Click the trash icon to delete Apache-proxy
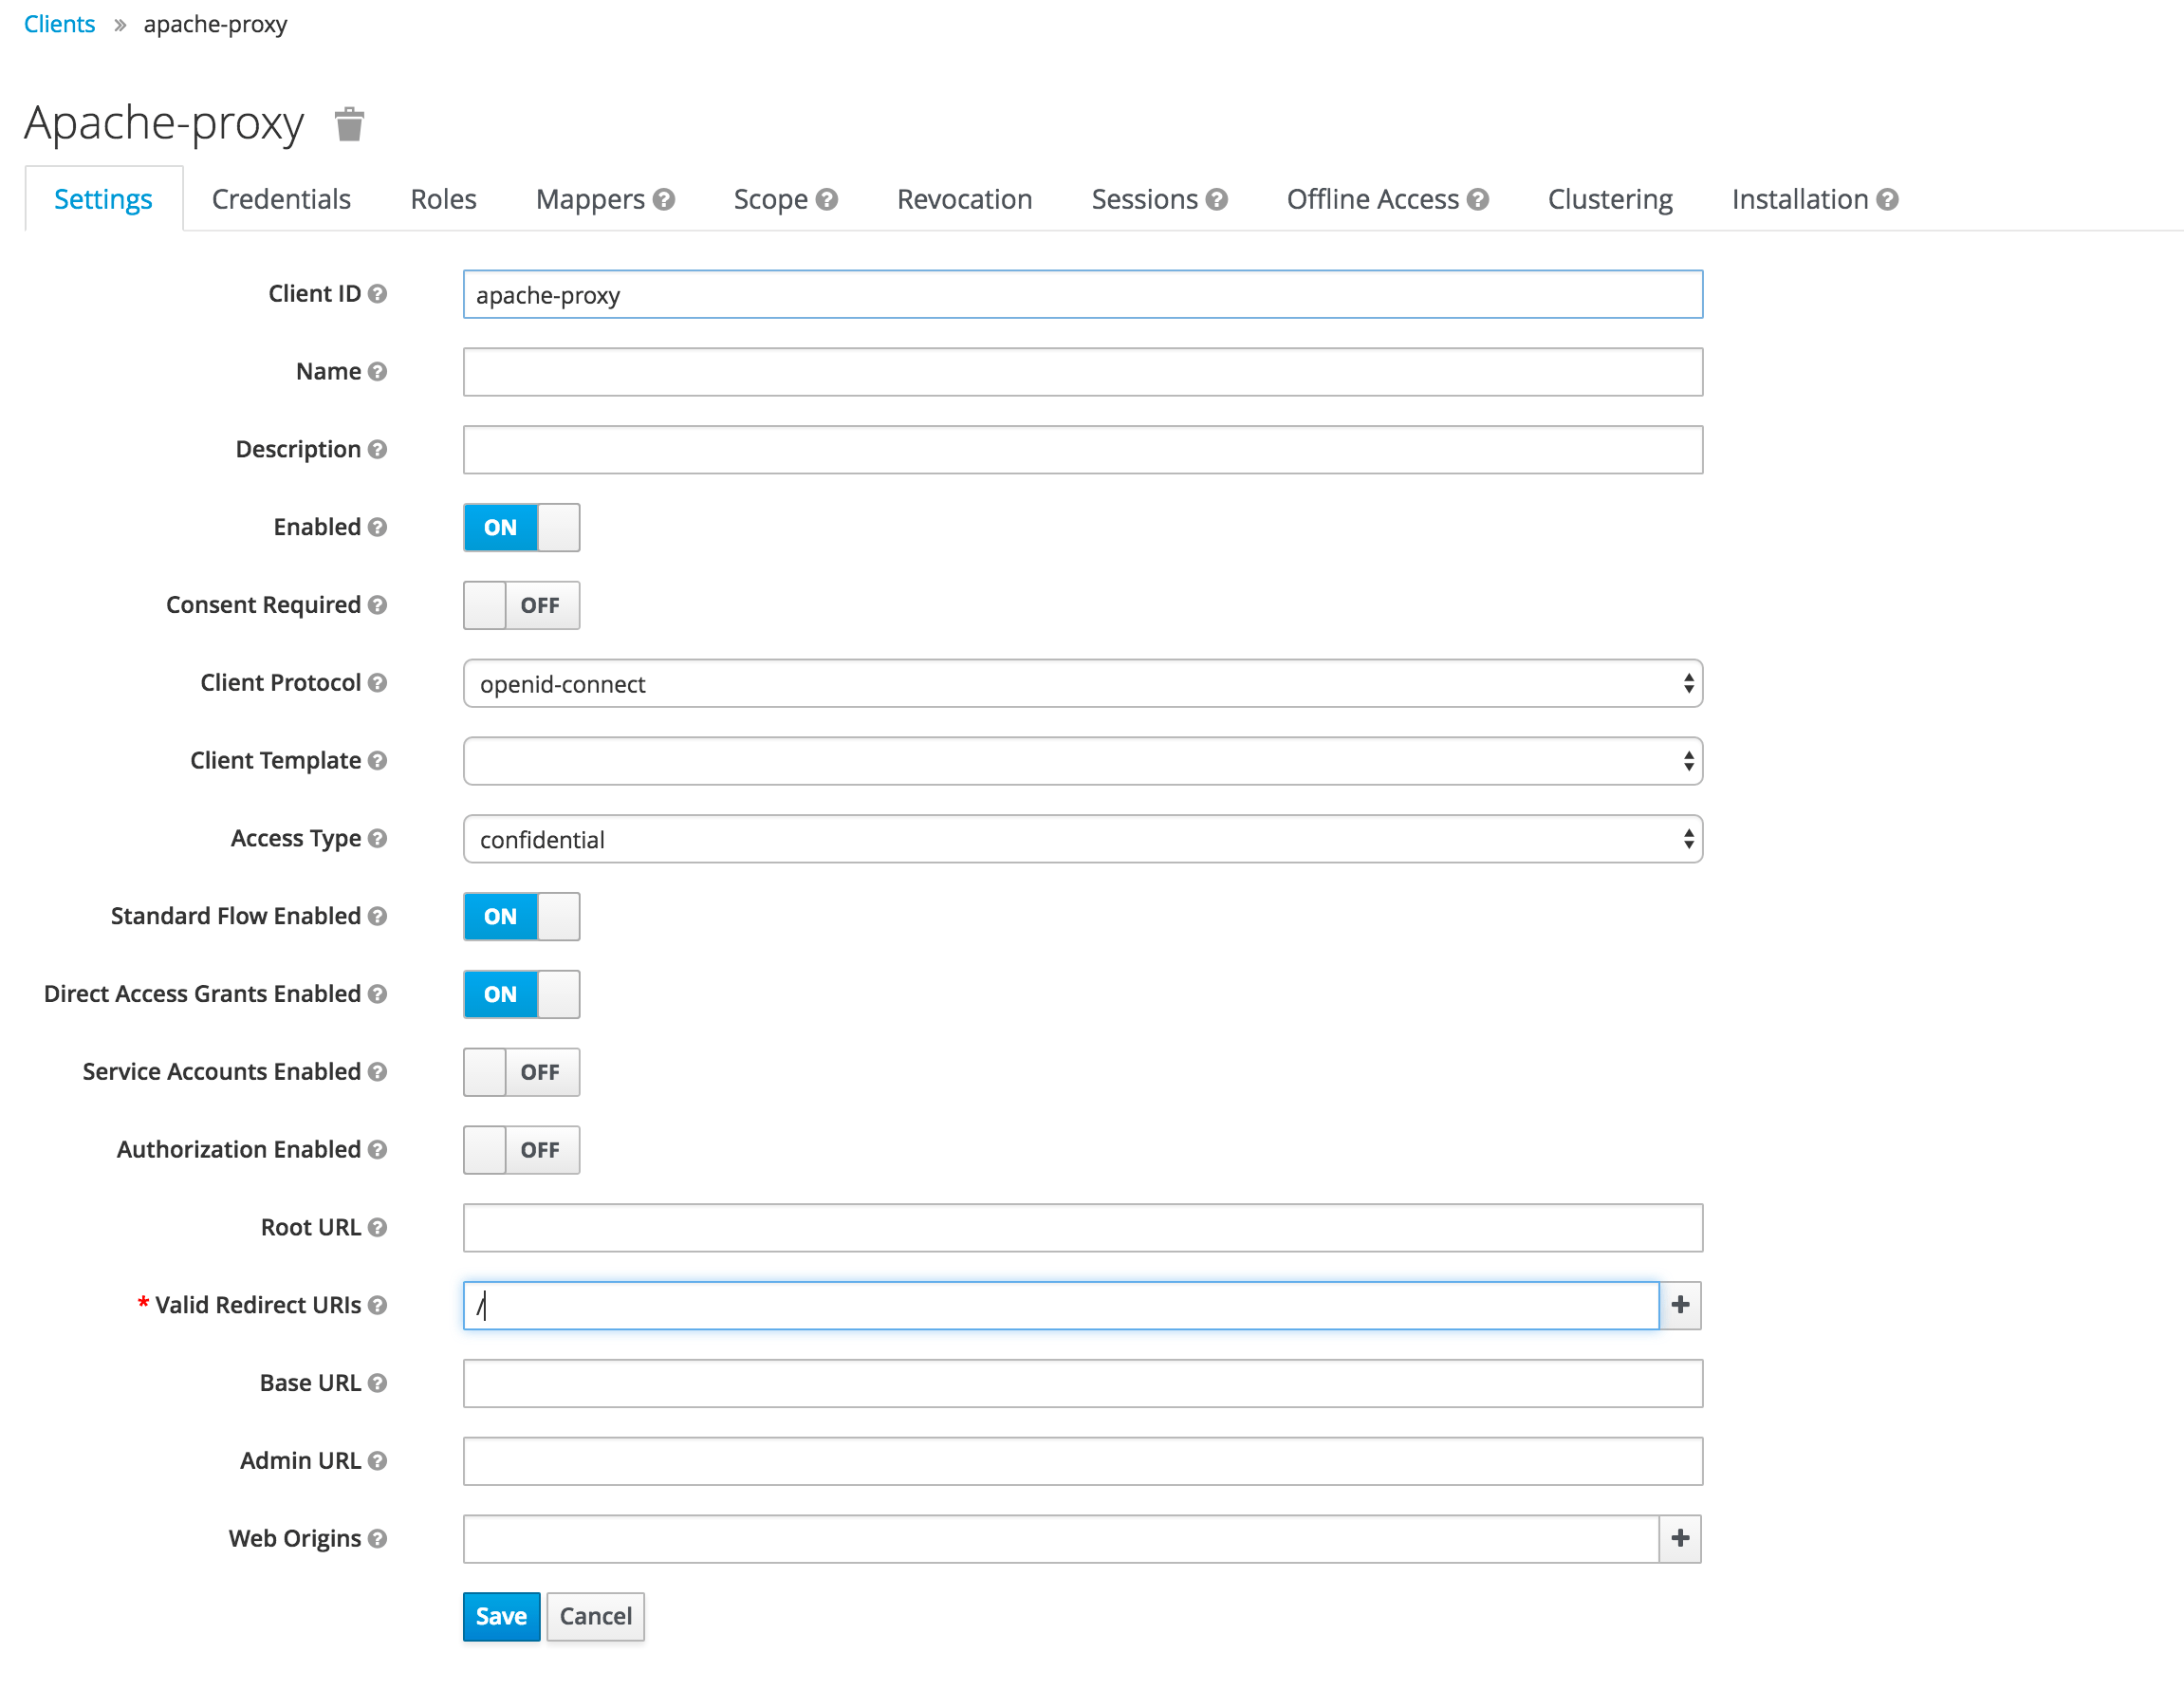Viewport: 2184px width, 1708px height. pos(349,125)
